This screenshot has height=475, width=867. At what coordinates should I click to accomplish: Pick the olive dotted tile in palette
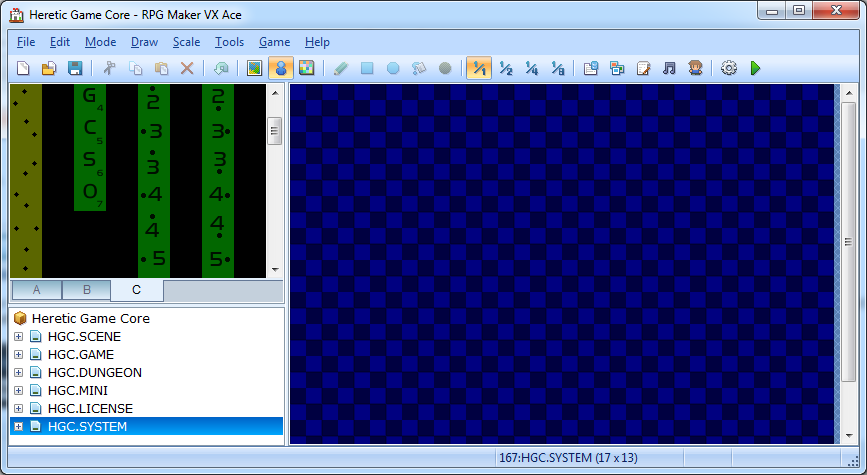pos(26,180)
